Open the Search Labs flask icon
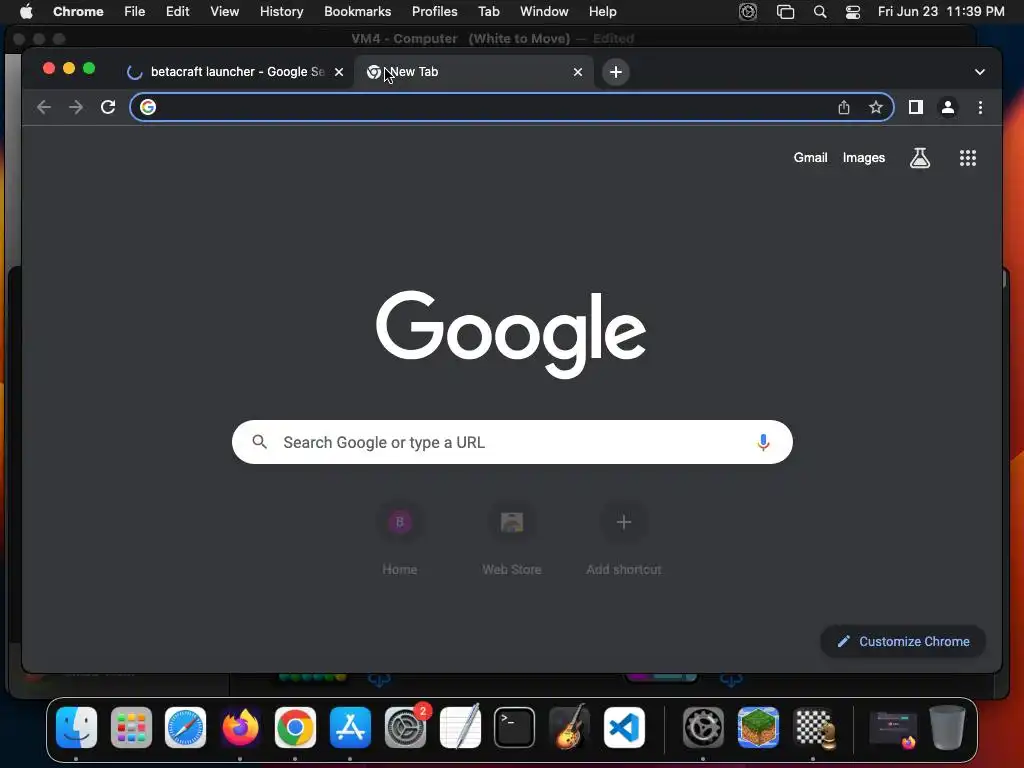This screenshot has height=768, width=1024. click(920, 157)
